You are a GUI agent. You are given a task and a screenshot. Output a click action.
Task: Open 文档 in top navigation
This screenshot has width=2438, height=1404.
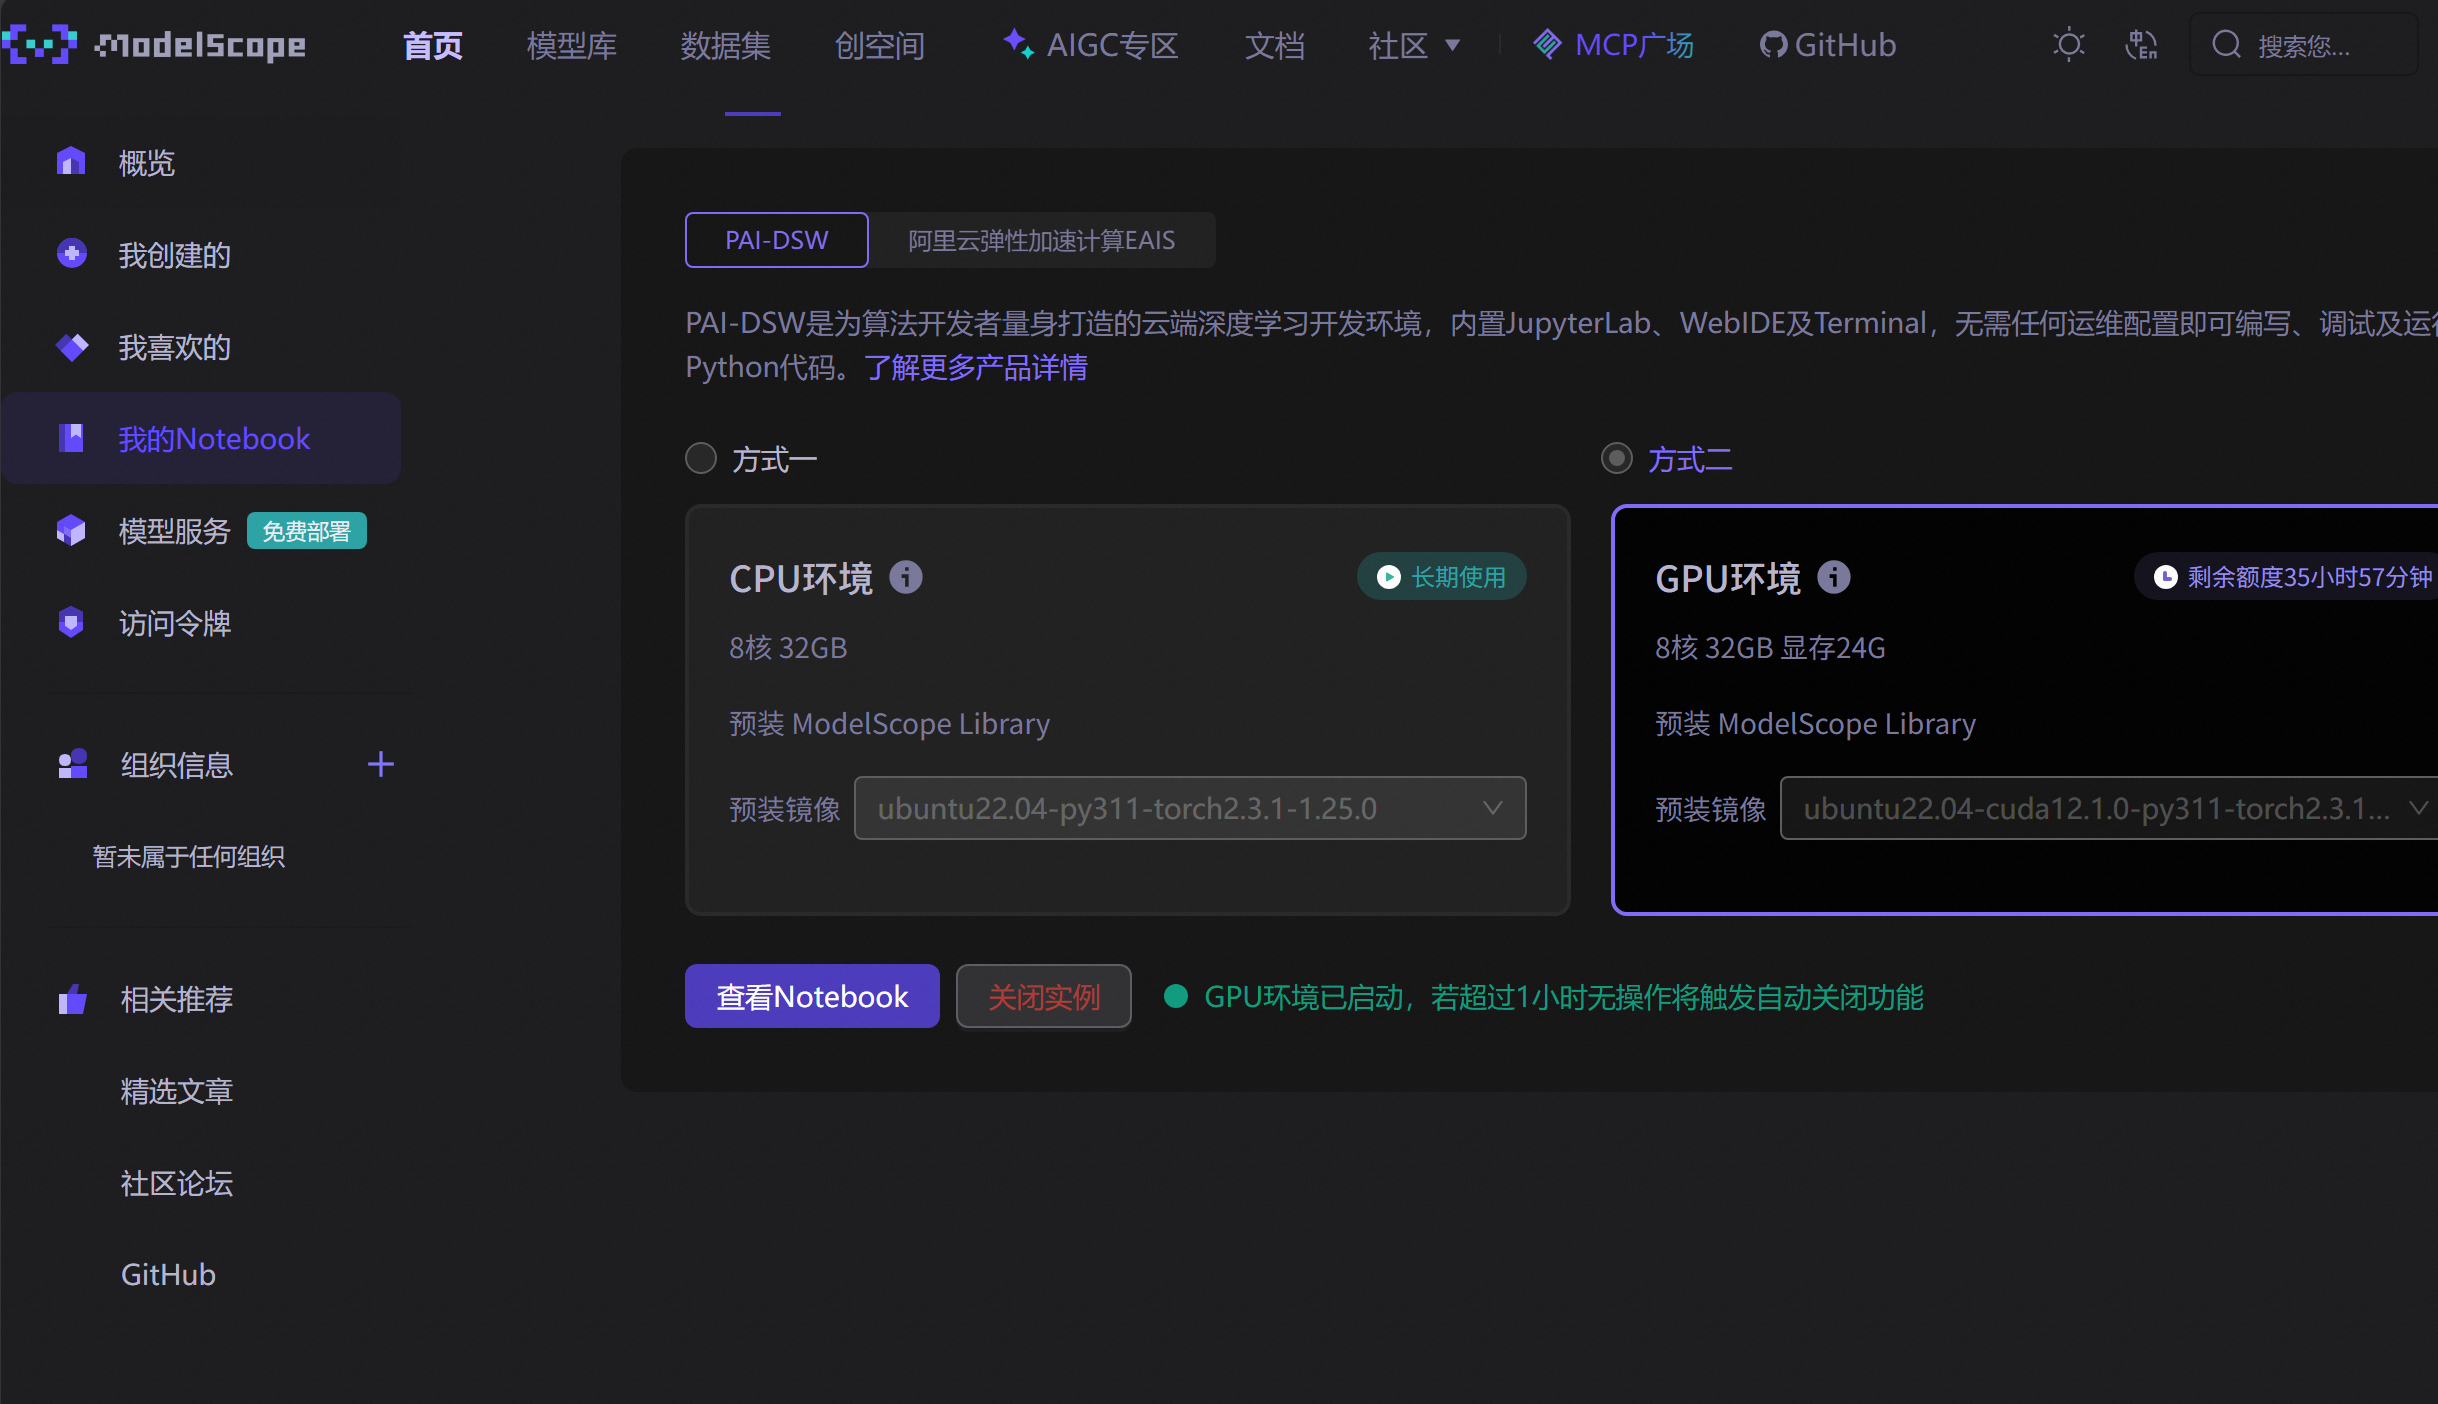tap(1275, 45)
